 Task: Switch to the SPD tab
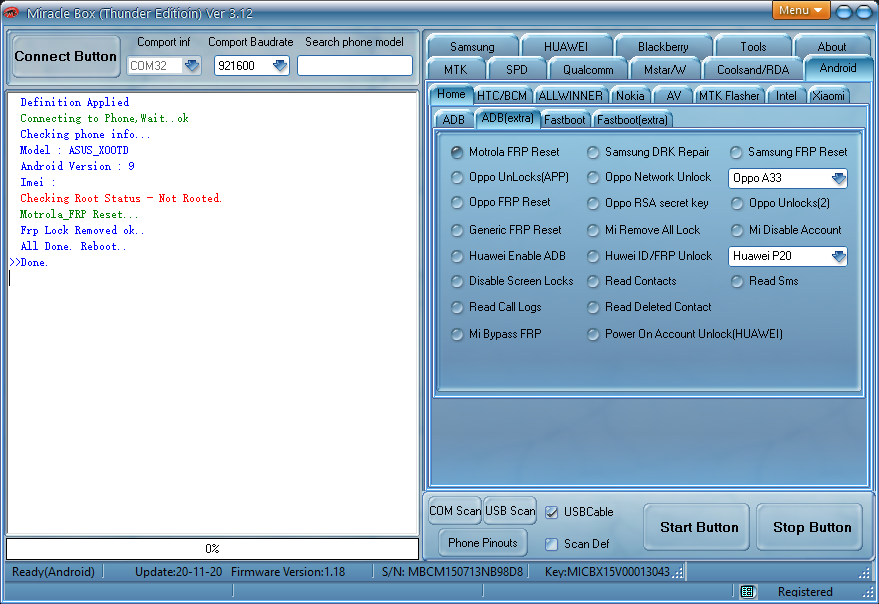click(516, 70)
